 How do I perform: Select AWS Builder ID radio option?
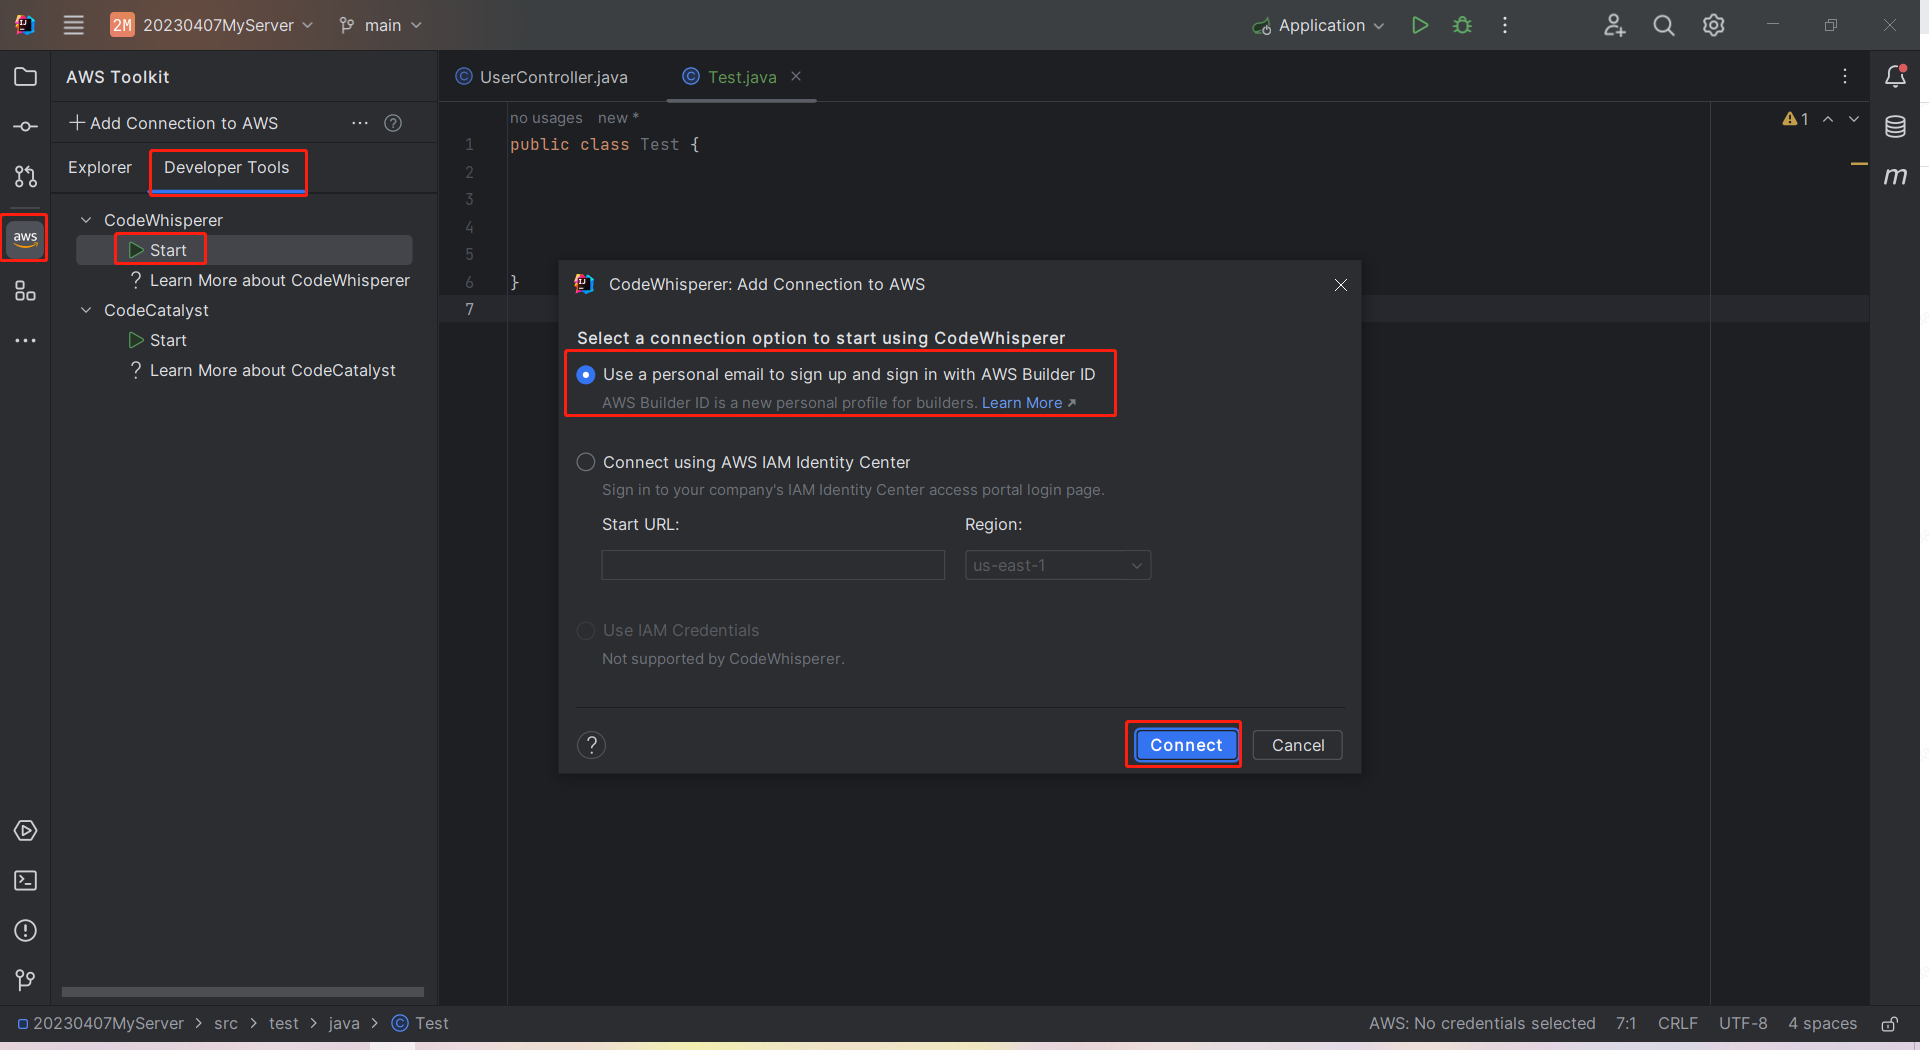586,374
